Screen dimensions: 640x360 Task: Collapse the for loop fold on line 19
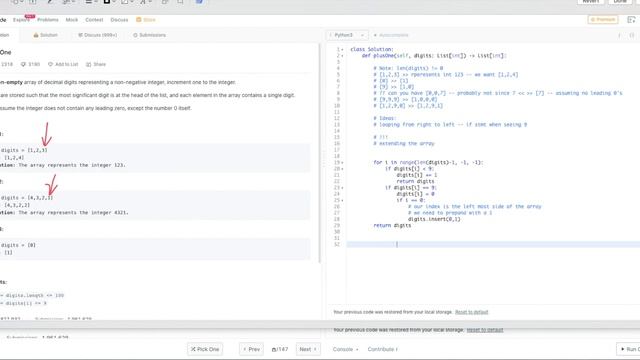(342, 162)
